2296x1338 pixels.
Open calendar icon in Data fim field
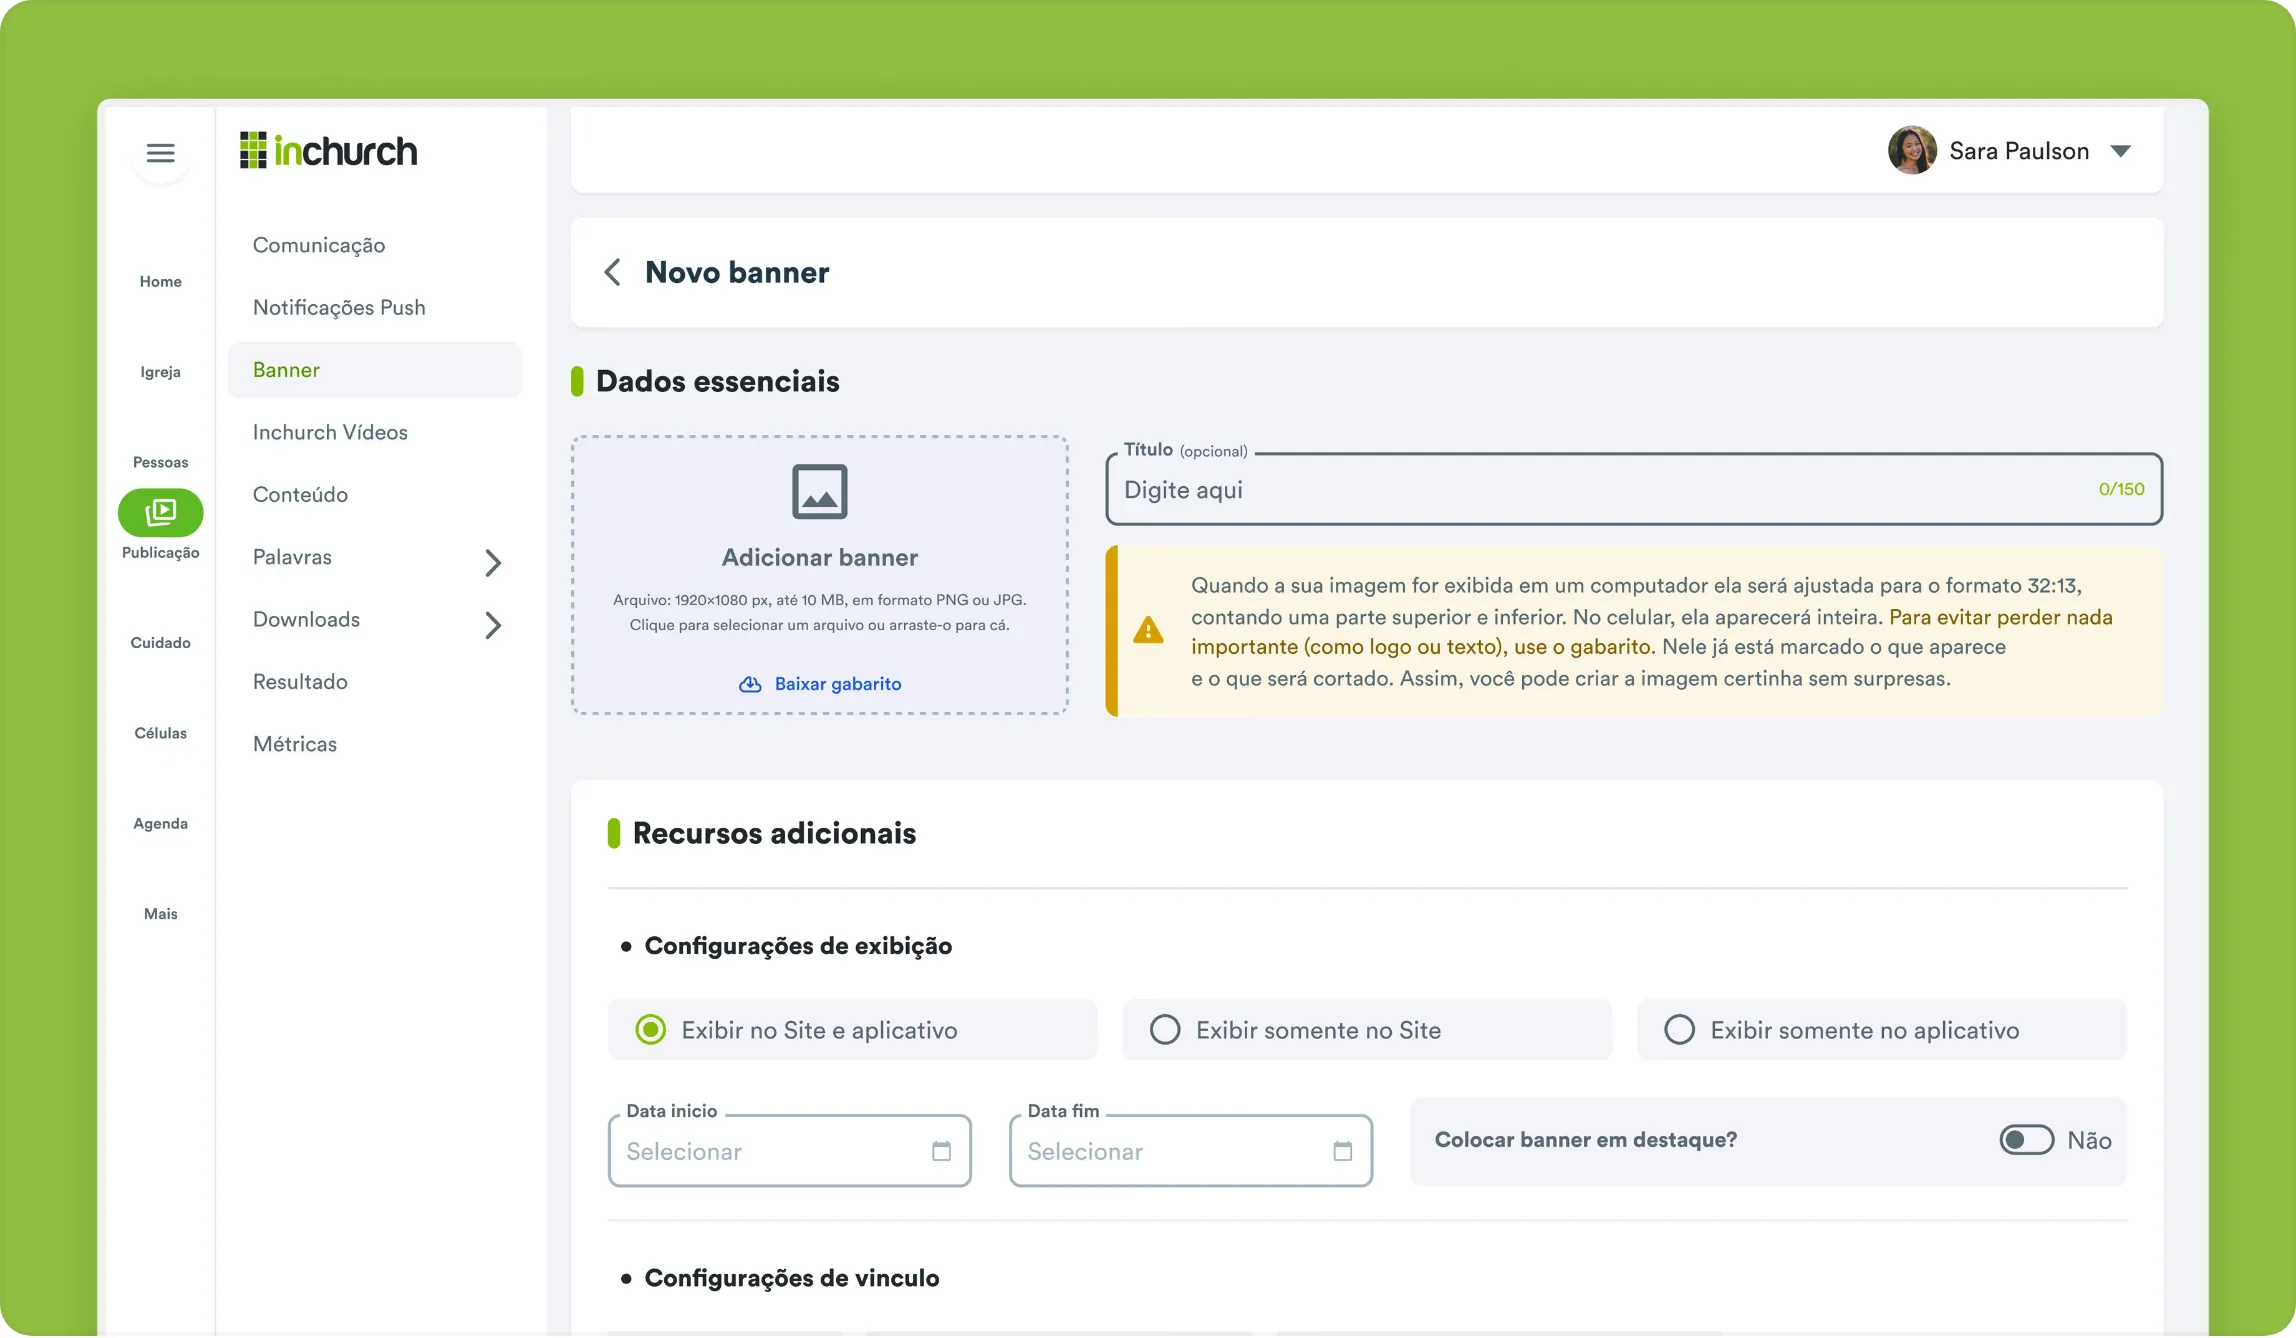(x=1342, y=1151)
